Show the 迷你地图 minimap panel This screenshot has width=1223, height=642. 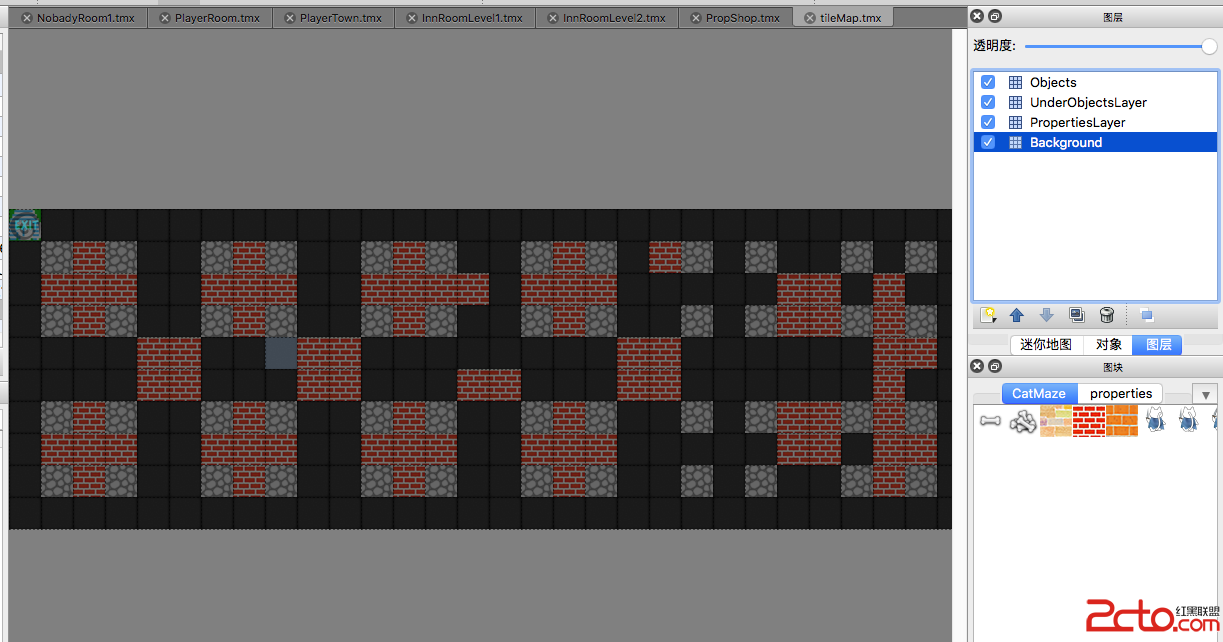coord(1046,344)
